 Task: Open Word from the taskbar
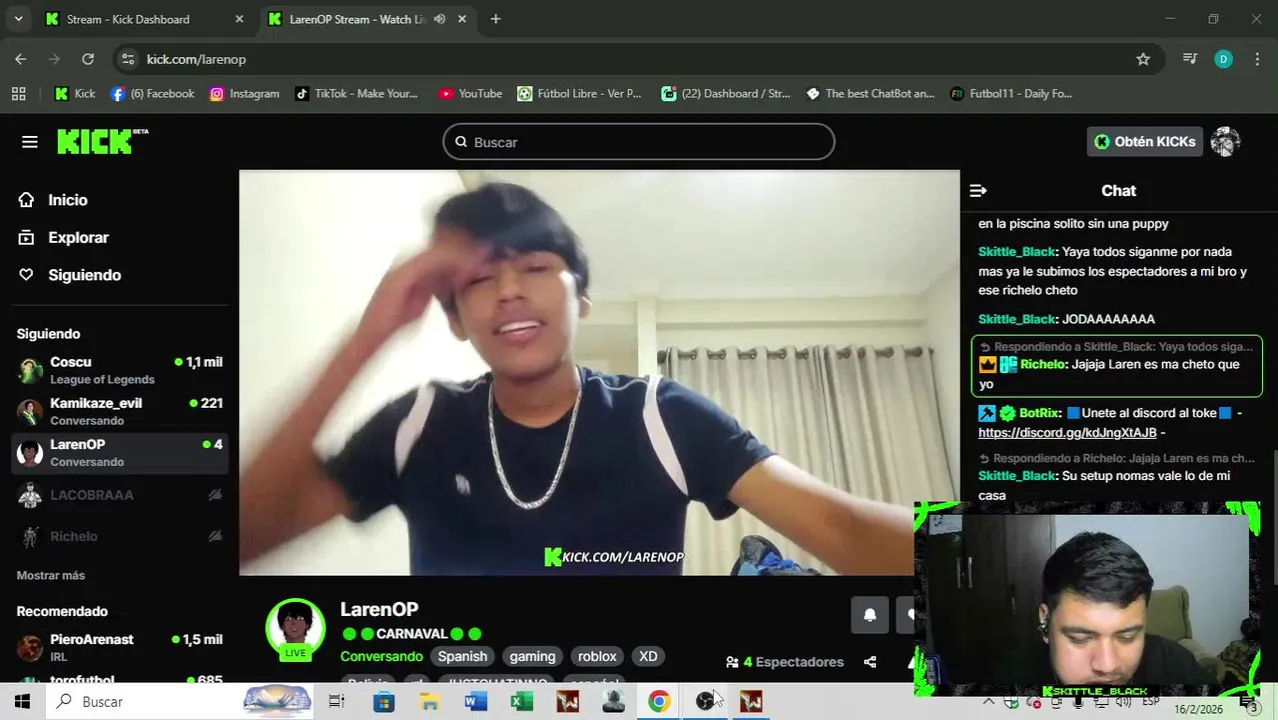[476, 702]
